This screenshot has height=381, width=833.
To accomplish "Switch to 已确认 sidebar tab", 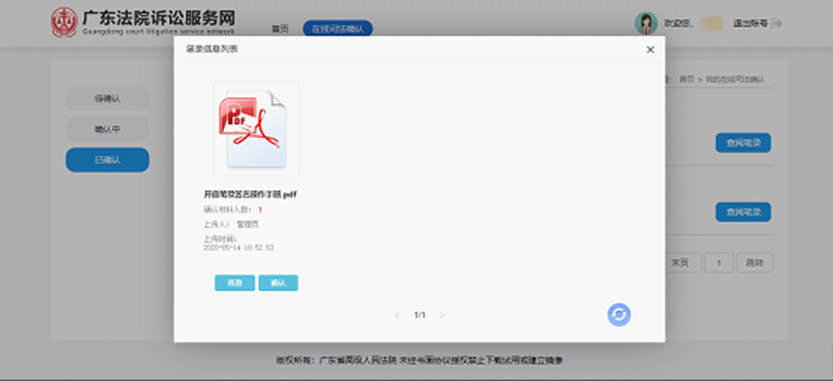I will pyautogui.click(x=107, y=160).
